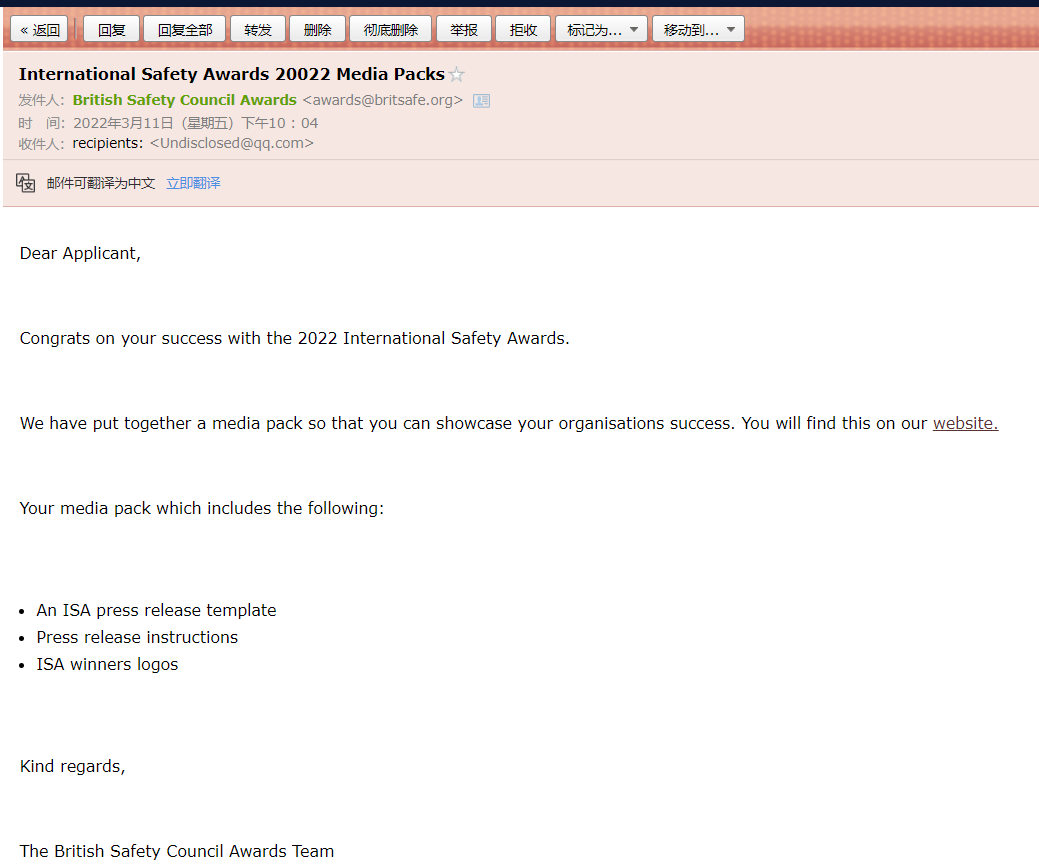1039x866 pixels.
Task: Click sender name British Safety Council Awards
Action: pyautogui.click(x=184, y=100)
